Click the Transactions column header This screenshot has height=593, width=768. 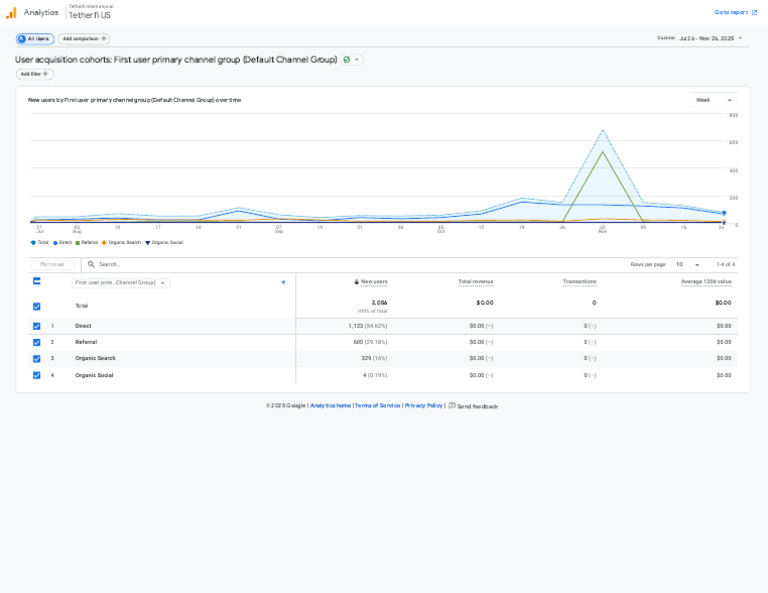pos(579,282)
